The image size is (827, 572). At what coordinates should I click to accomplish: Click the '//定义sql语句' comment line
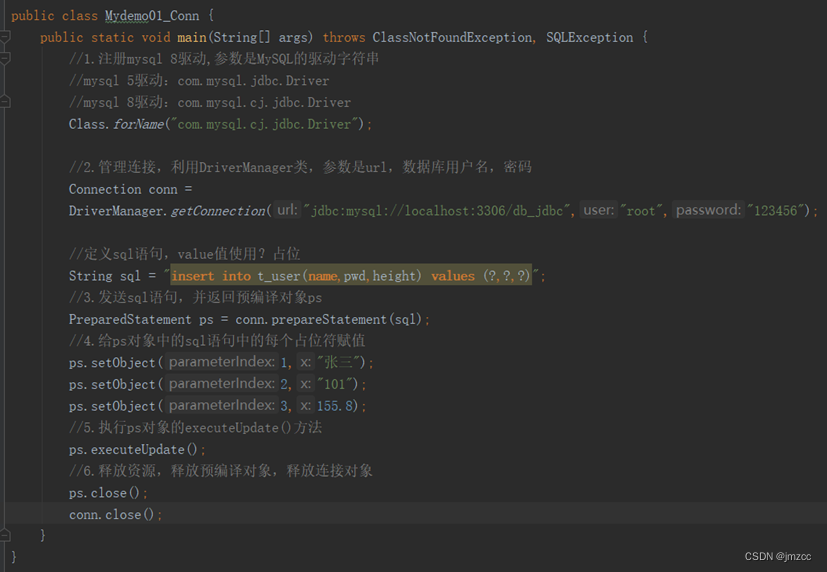click(x=185, y=254)
